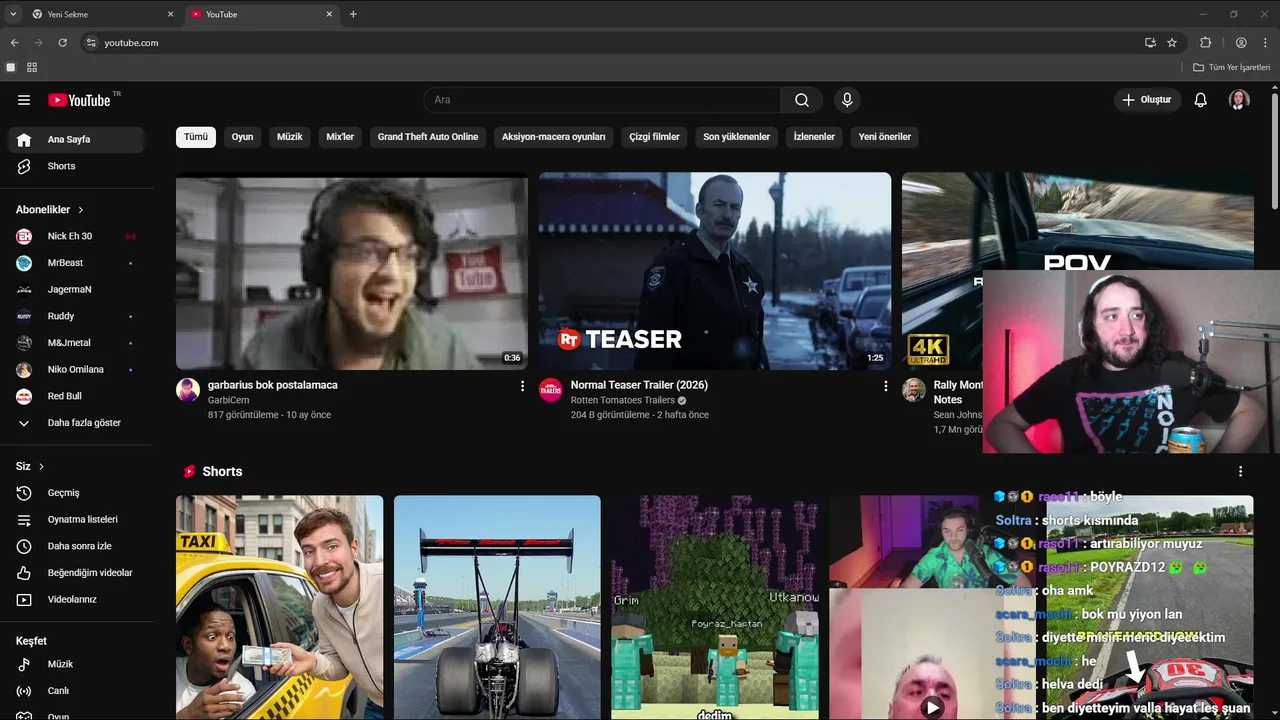Select the Müzik filter chip

[x=290, y=137]
